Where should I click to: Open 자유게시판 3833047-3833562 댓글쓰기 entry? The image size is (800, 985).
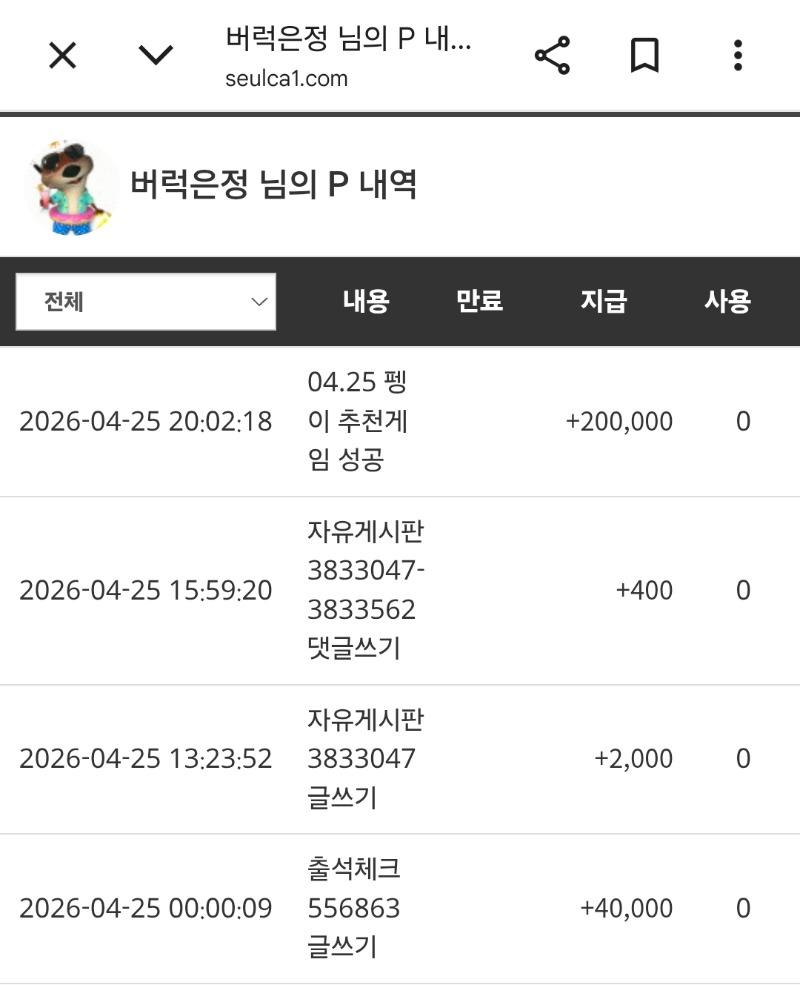tap(366, 590)
